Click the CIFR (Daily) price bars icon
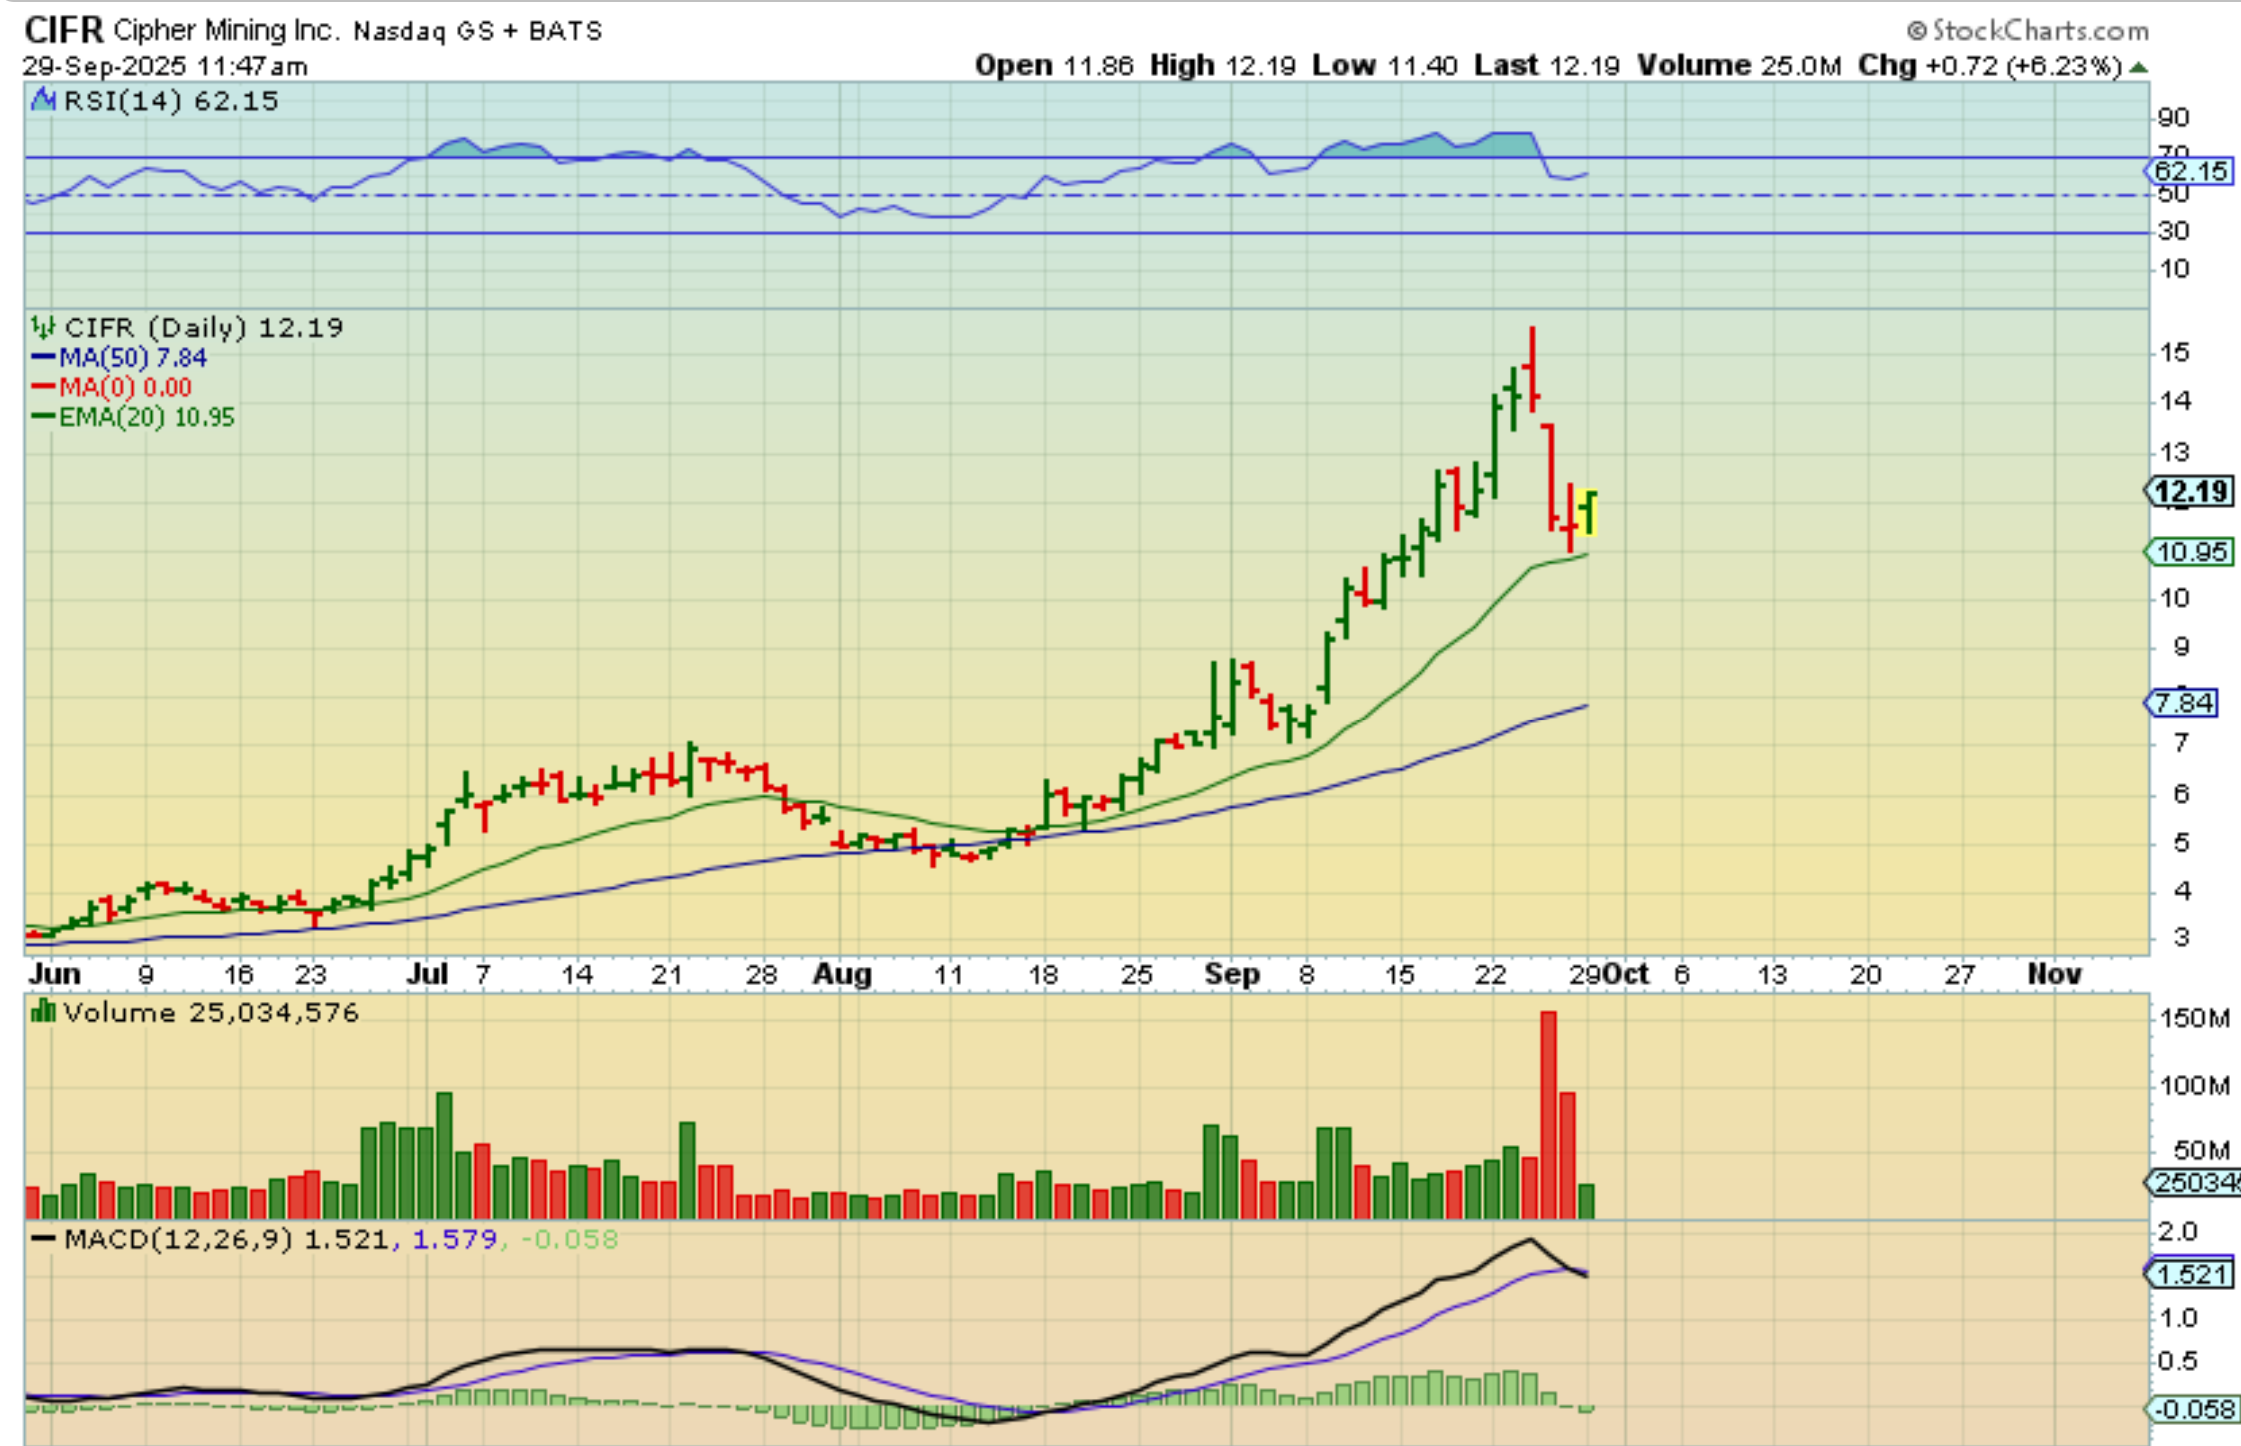 (43, 327)
